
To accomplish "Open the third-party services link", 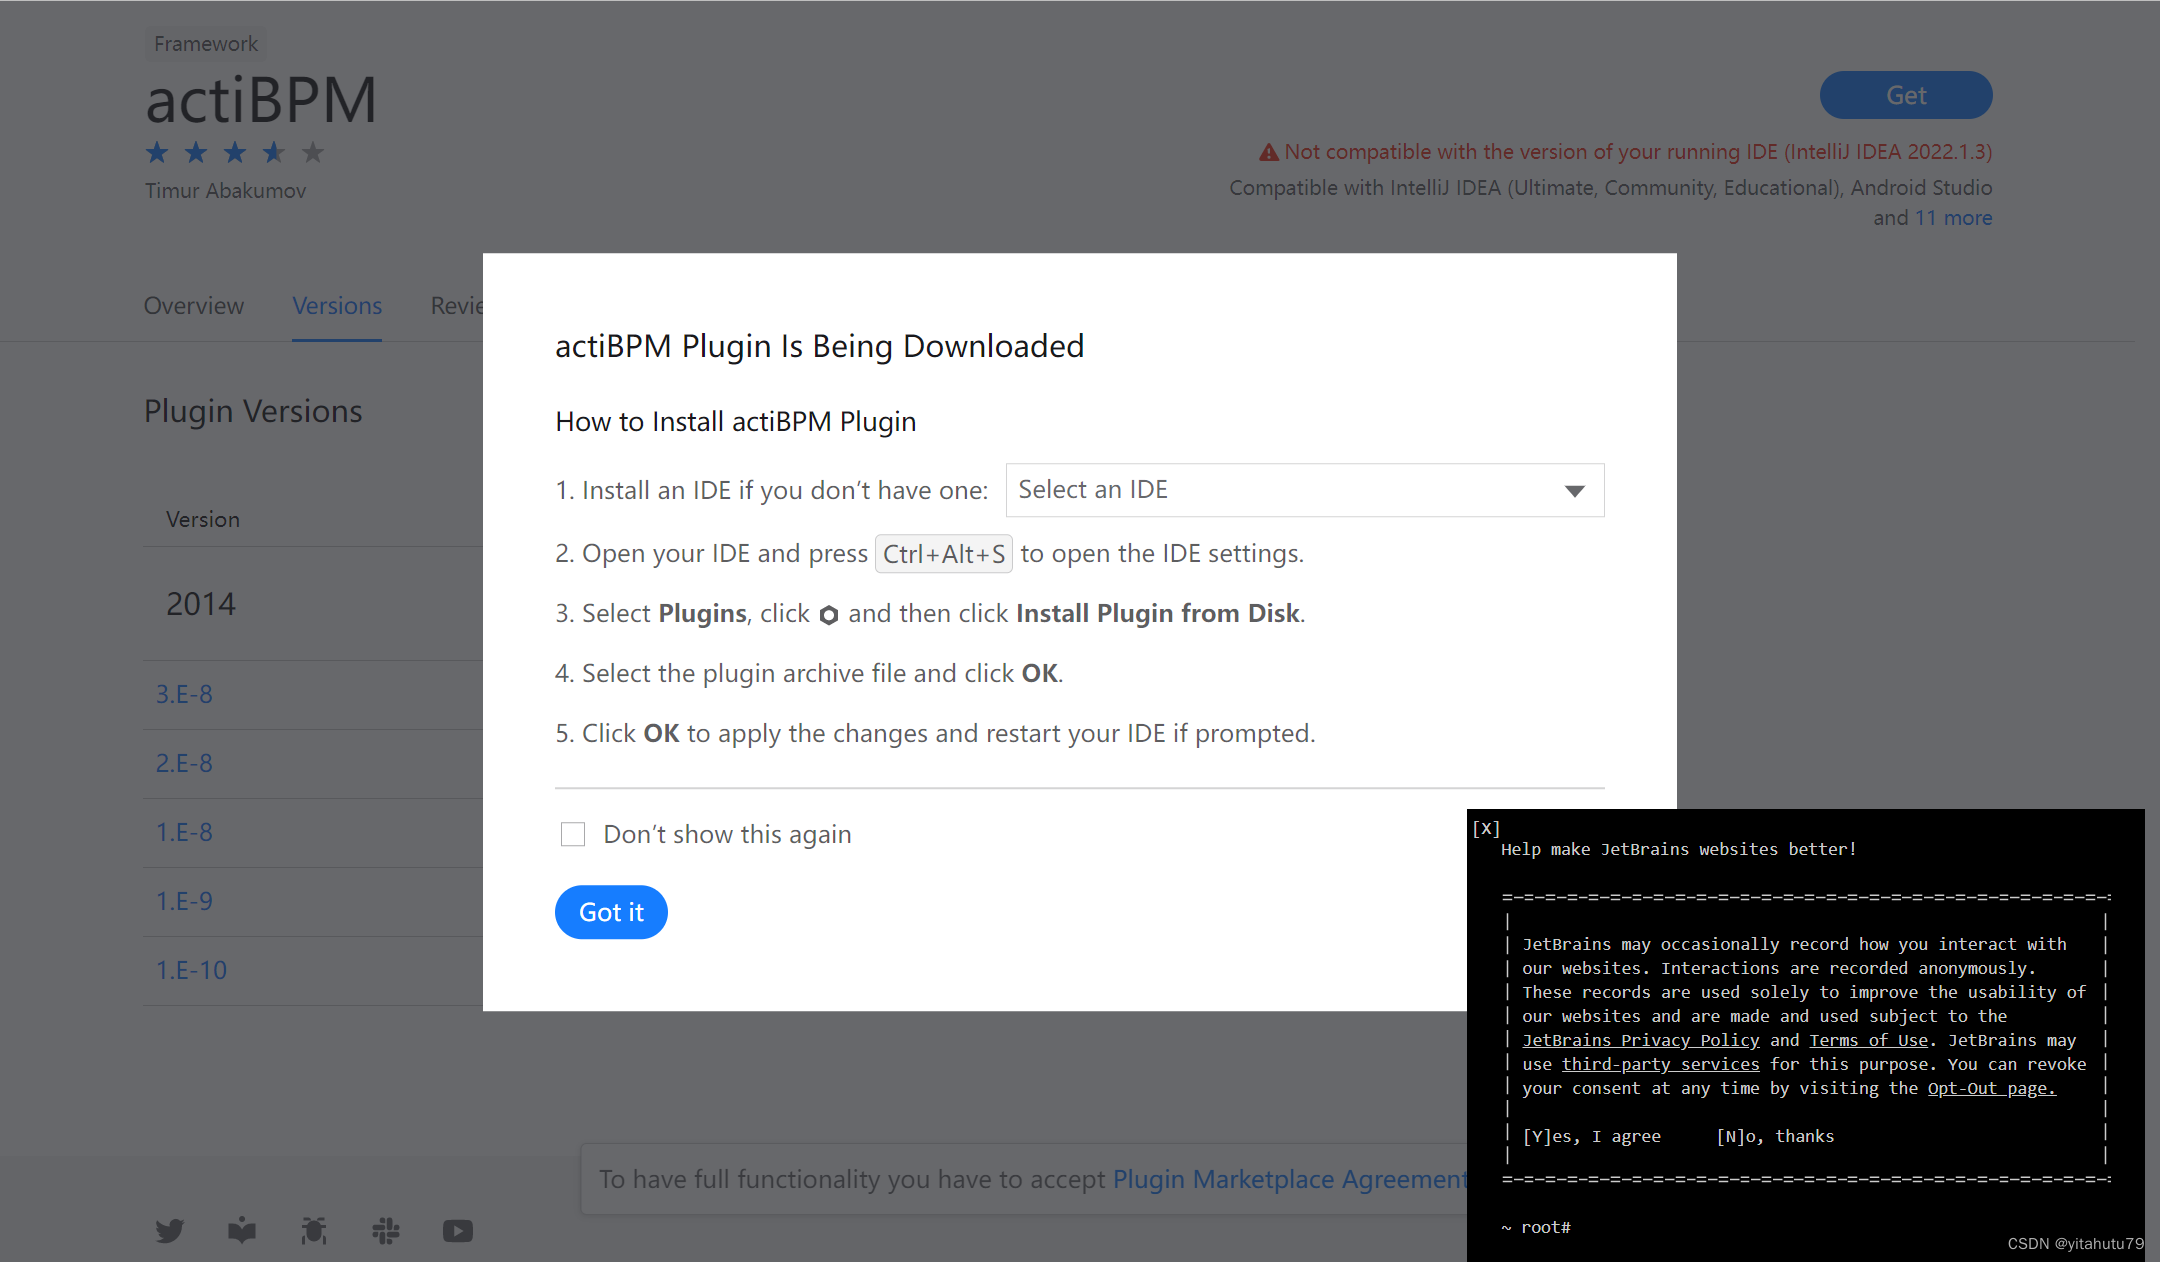I will click(x=1660, y=1064).
